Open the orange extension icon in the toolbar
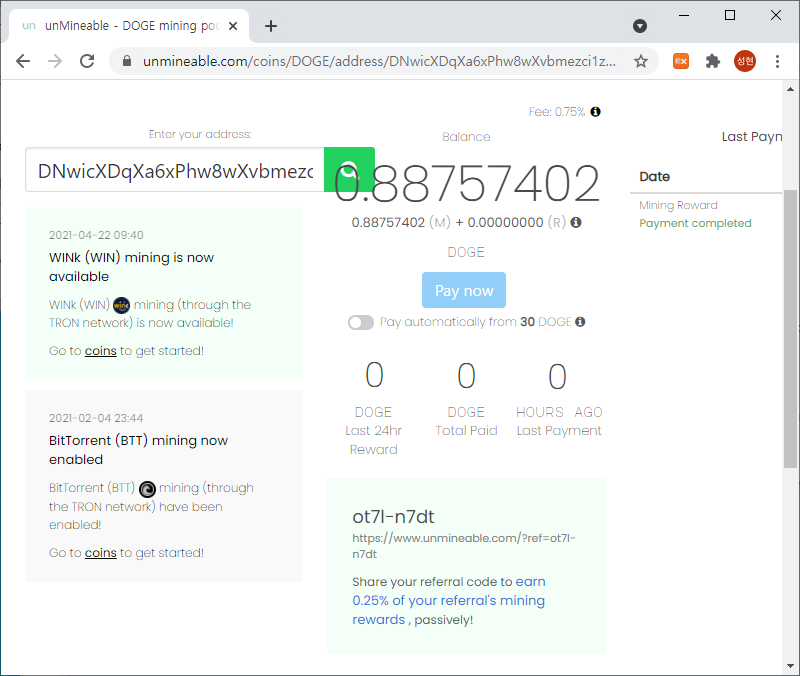The height and width of the screenshot is (676, 800). click(x=681, y=61)
